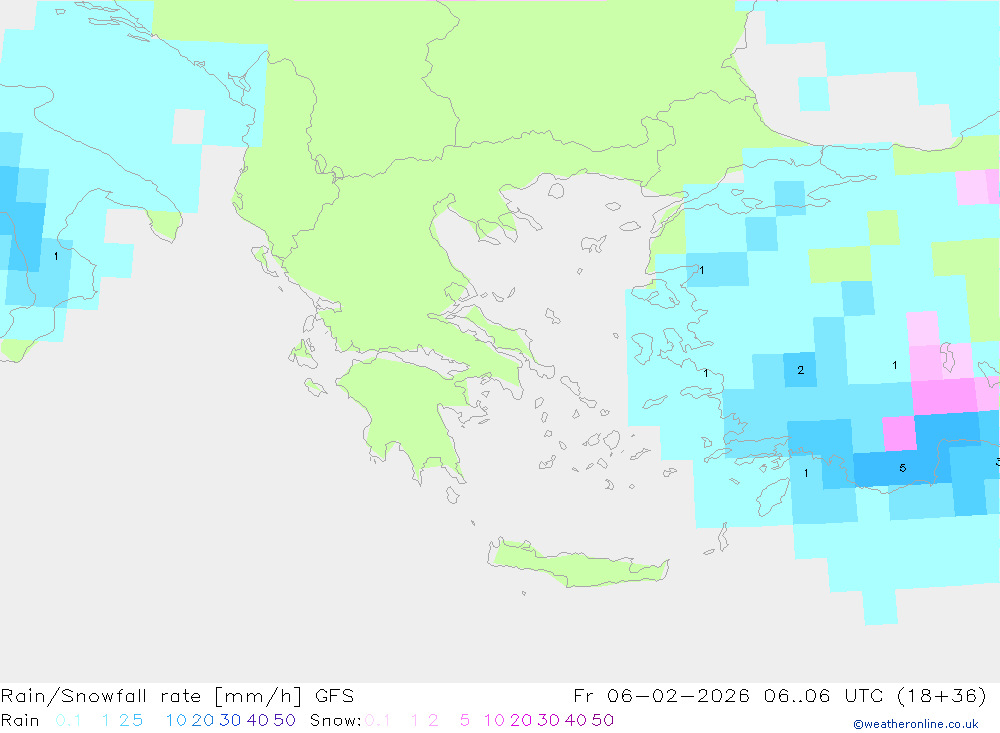Click the "Rain" legend label
This screenshot has height=733, width=1000.
(20, 720)
